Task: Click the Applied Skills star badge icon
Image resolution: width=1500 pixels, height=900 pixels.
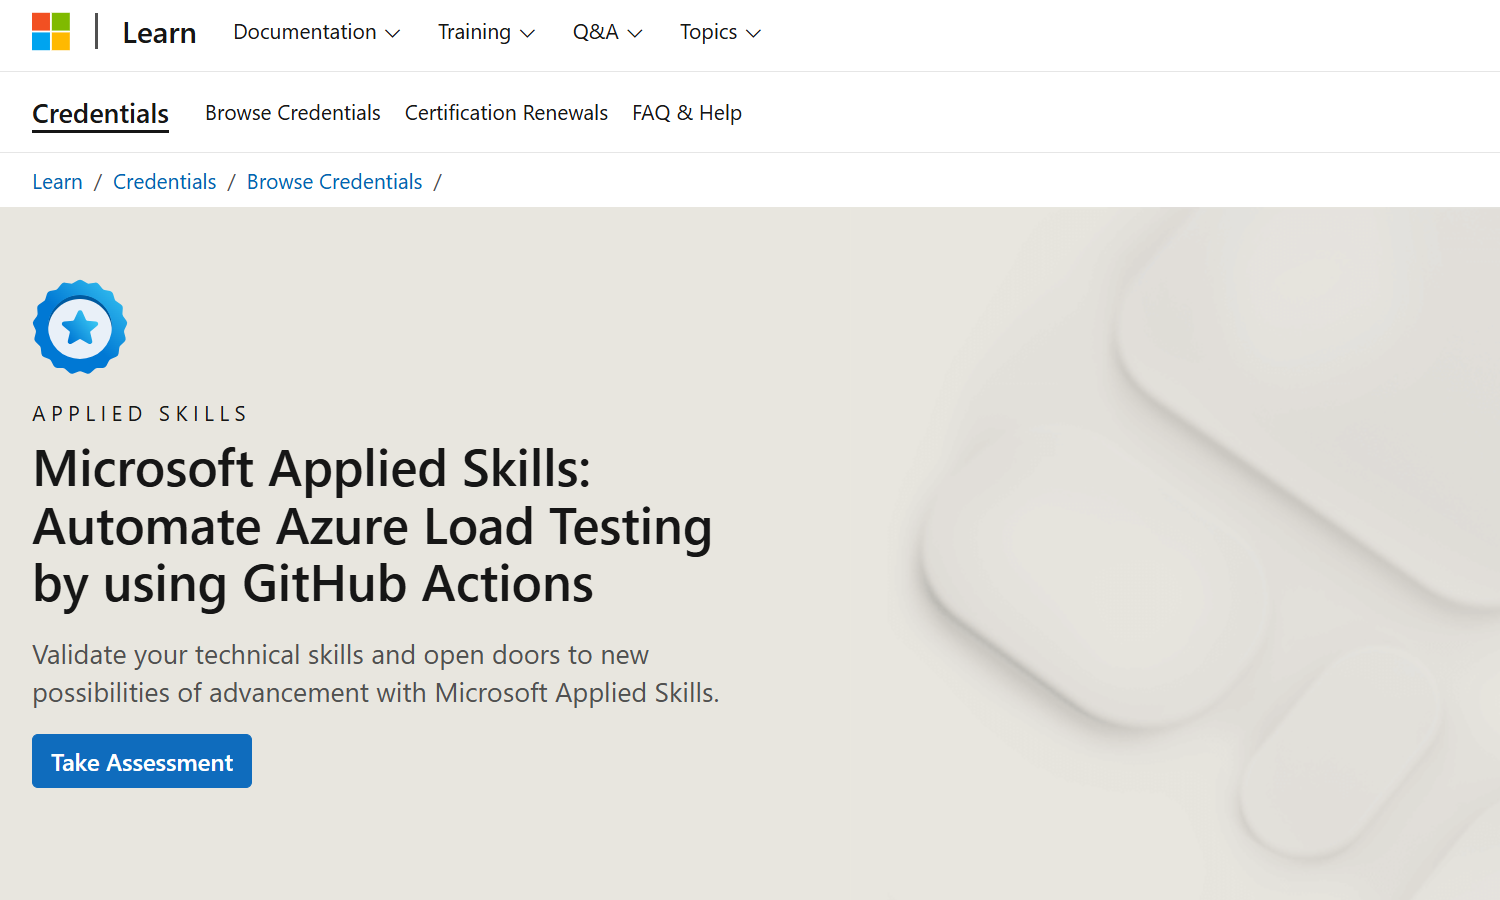Action: click(x=80, y=327)
